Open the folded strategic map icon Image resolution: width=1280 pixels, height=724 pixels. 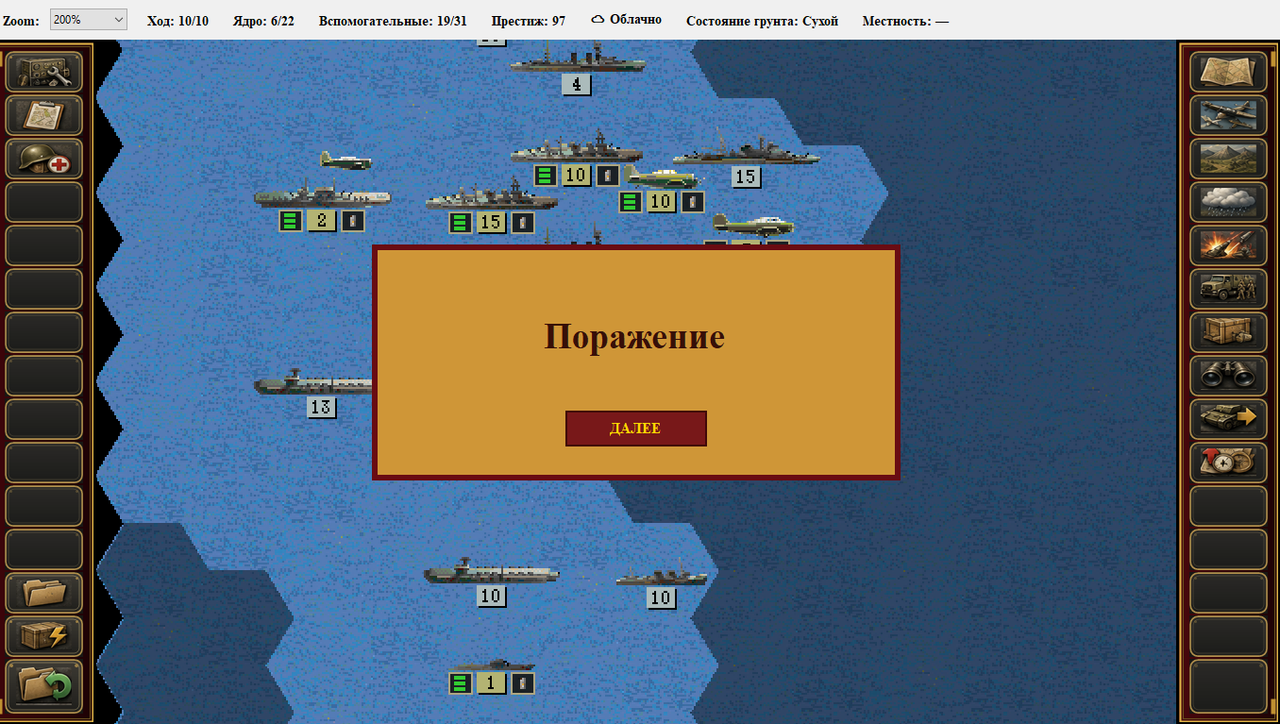(1228, 71)
